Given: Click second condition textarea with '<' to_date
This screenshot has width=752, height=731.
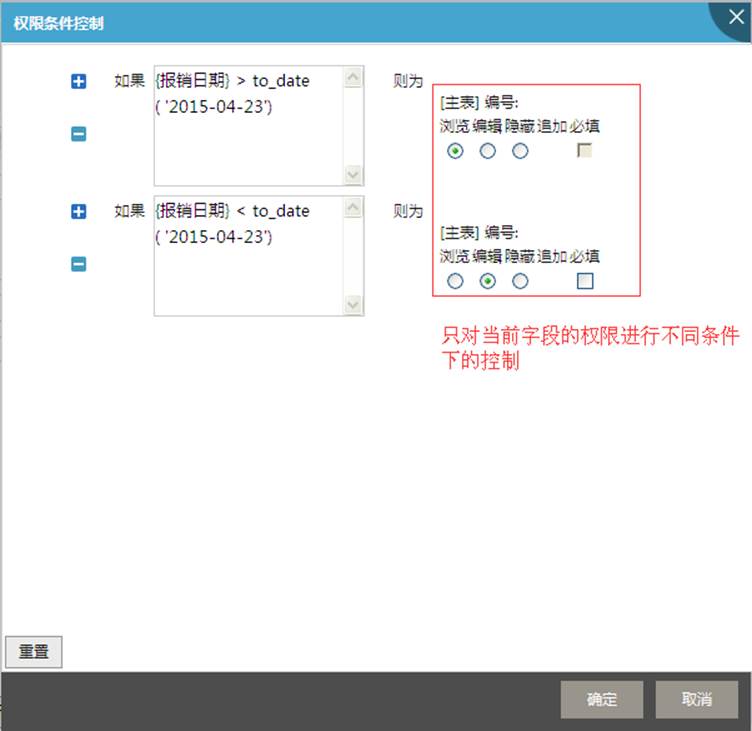Looking at the screenshot, I should [259, 256].
